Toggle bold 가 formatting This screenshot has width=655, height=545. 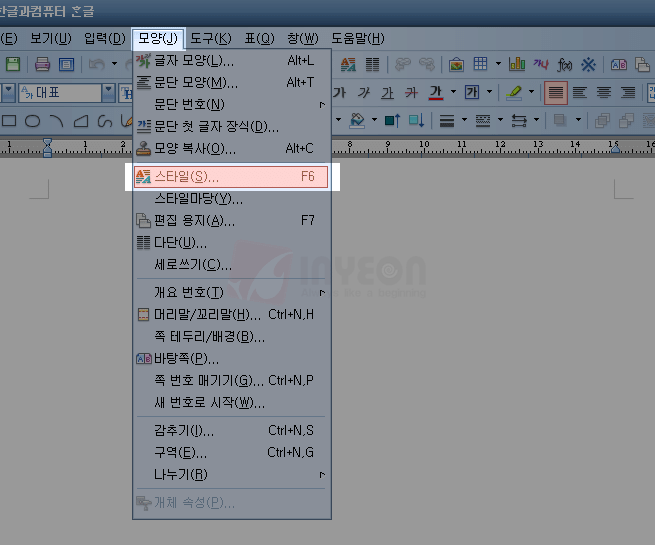340,92
